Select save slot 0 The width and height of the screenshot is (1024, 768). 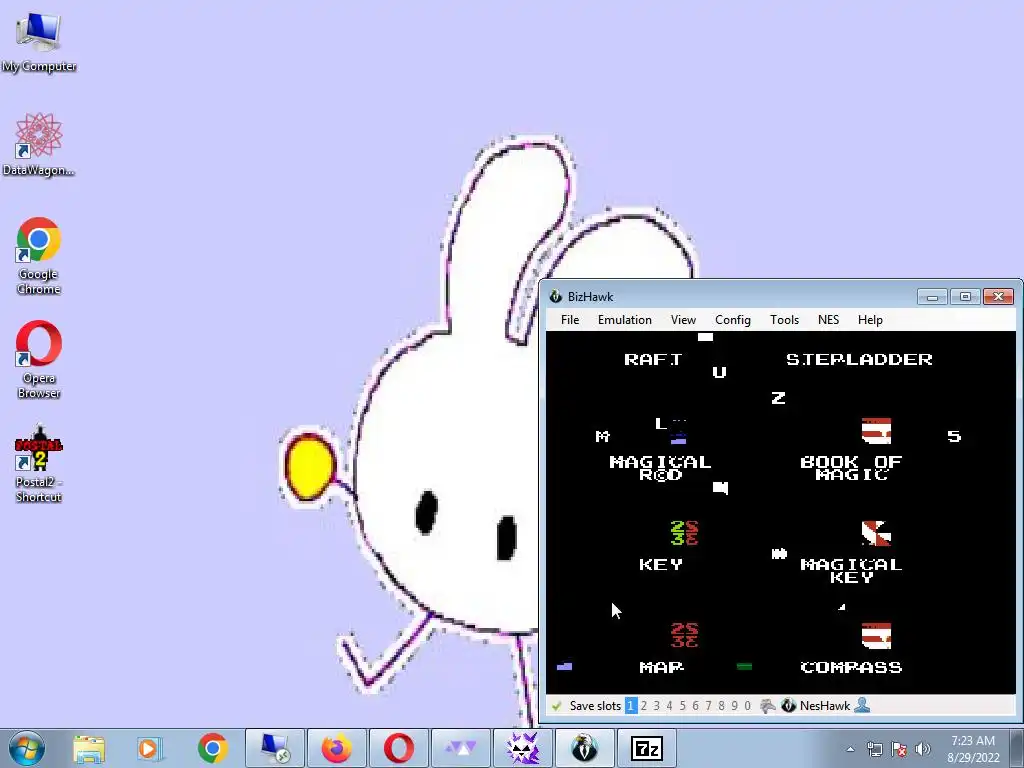pyautogui.click(x=748, y=705)
